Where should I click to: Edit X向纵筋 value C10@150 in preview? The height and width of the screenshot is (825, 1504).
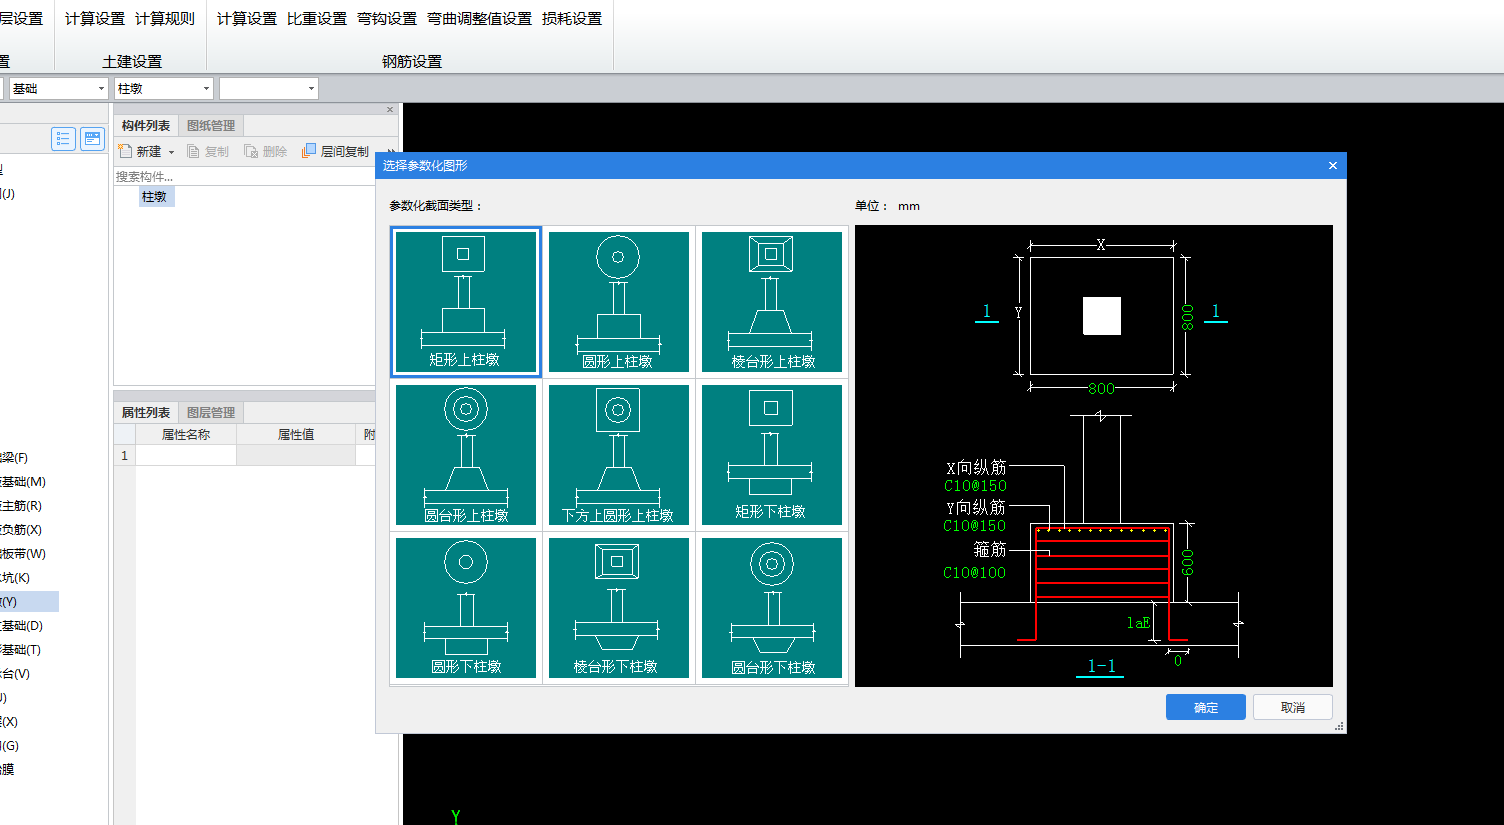(975, 486)
